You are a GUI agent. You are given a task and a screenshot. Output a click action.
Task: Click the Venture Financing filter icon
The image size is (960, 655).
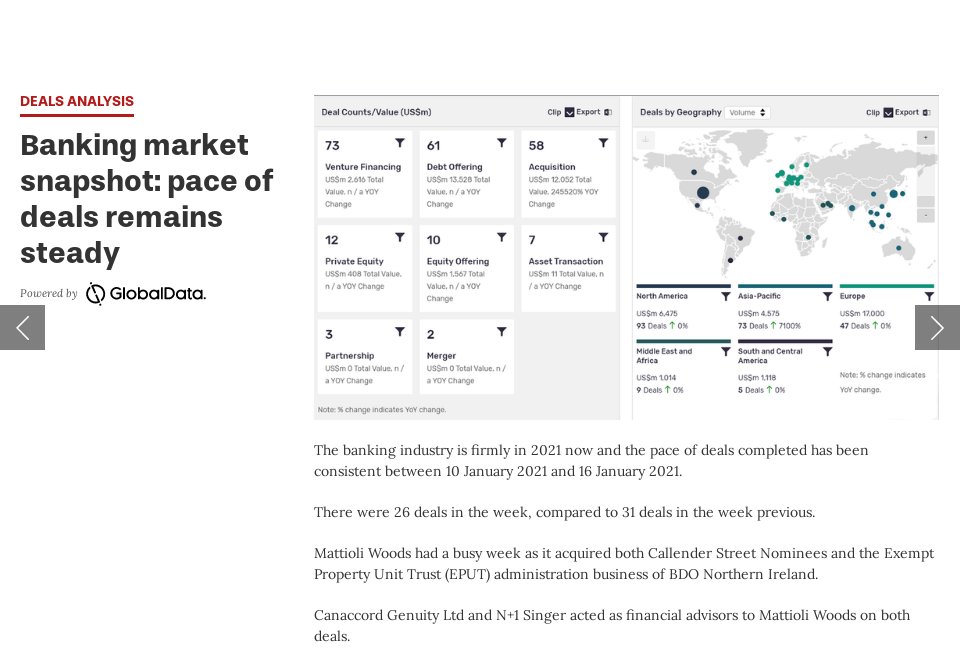tap(400, 143)
